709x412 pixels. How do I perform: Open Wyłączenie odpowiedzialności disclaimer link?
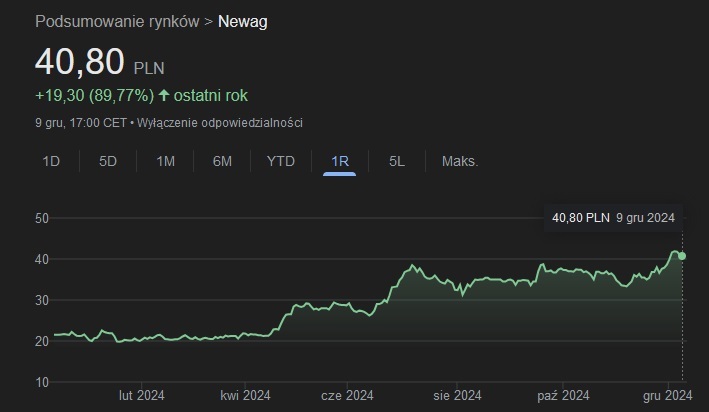220,123
